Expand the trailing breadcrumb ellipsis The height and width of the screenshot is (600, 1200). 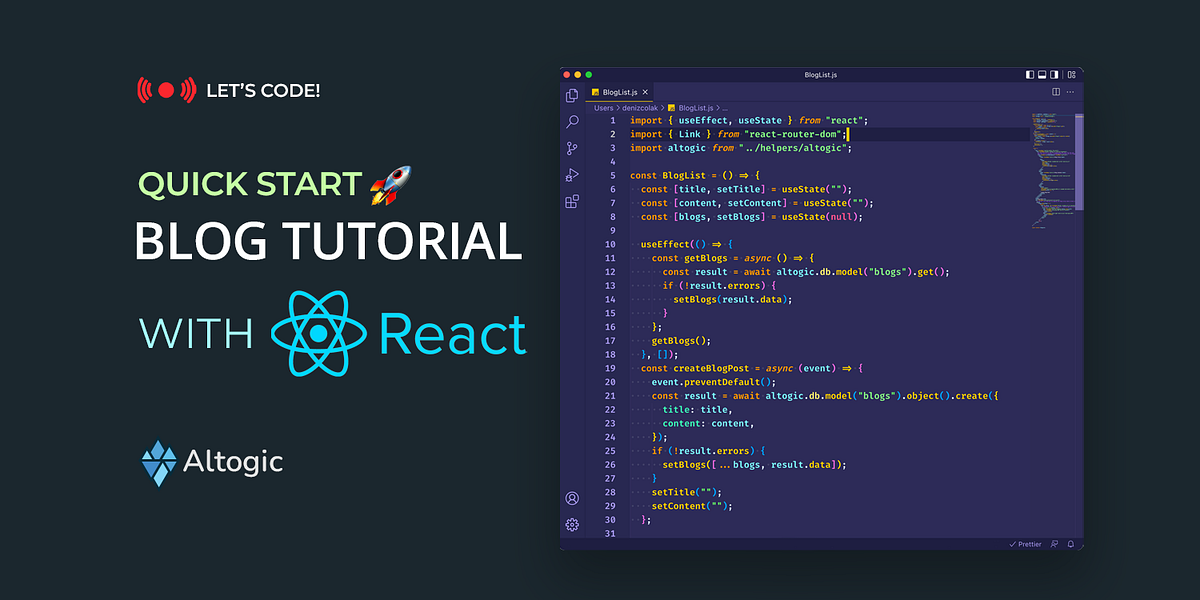click(x=725, y=107)
